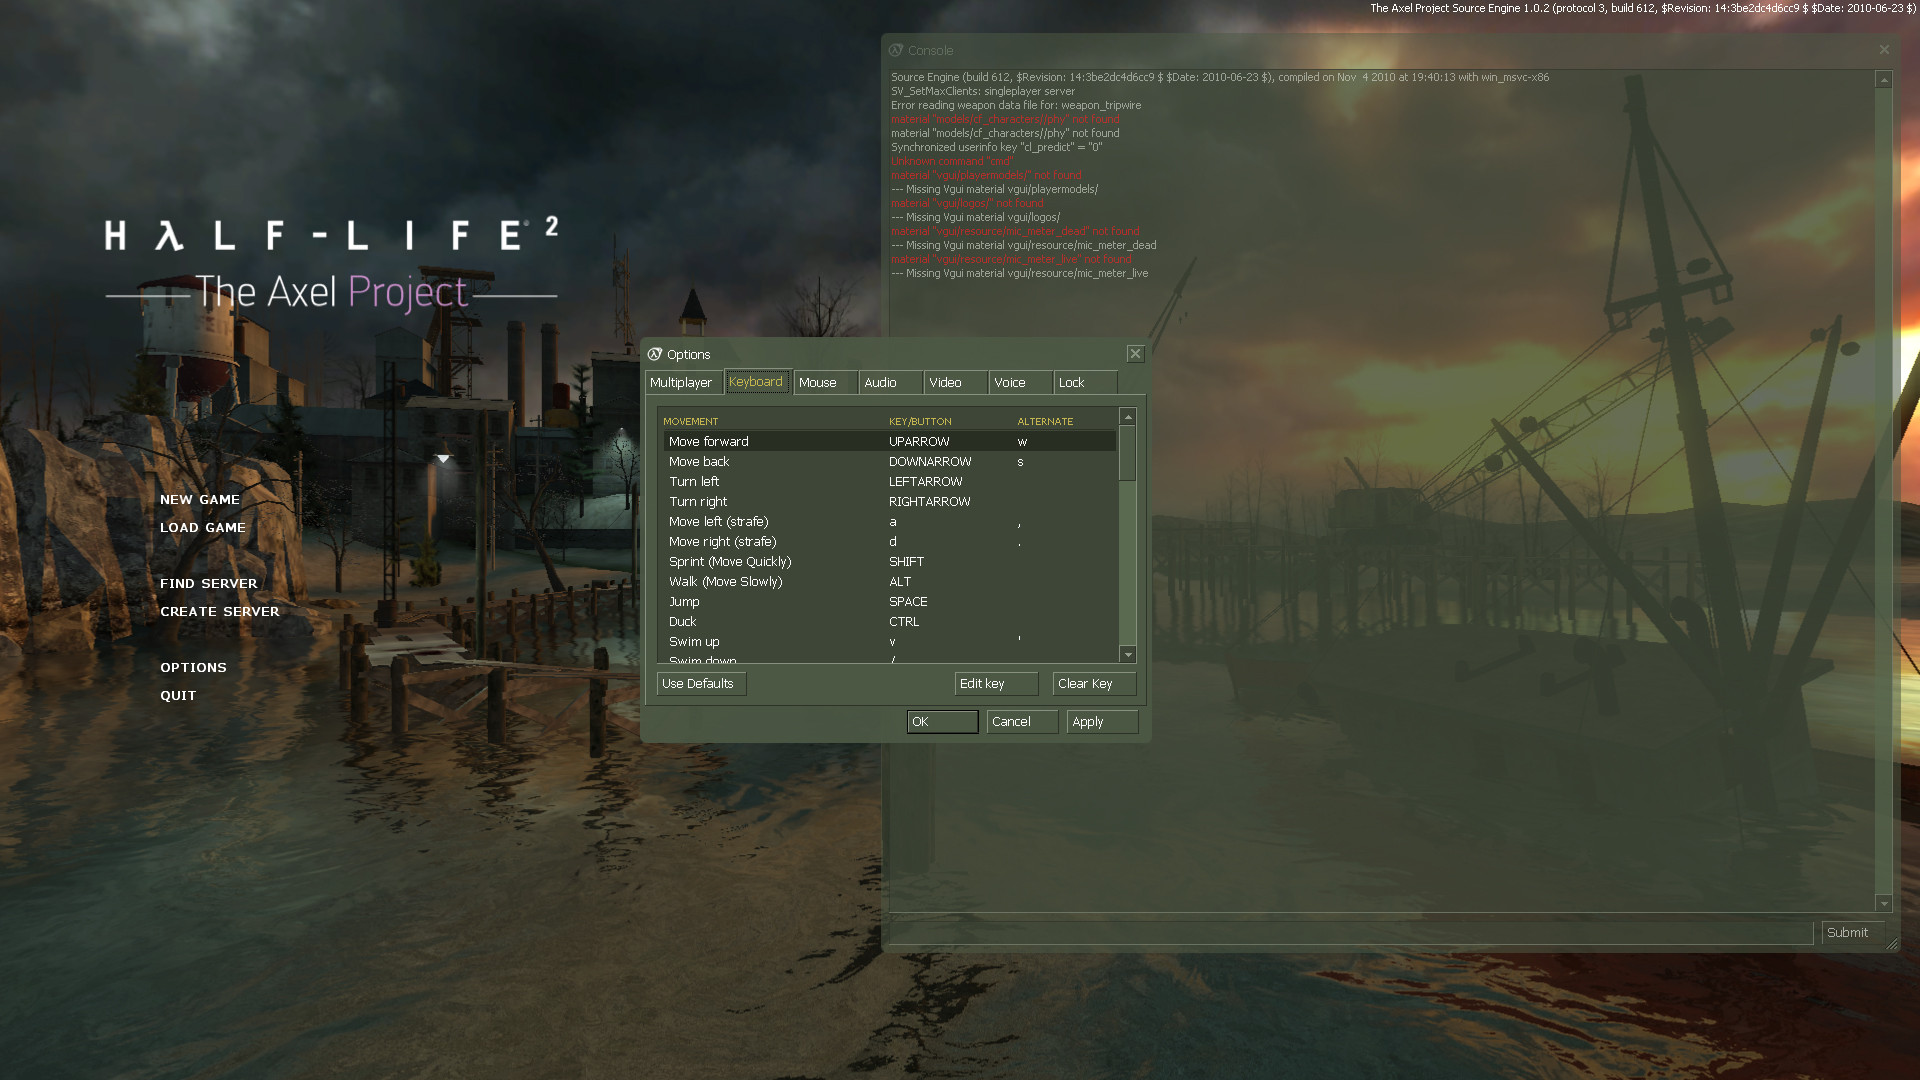The height and width of the screenshot is (1080, 1920).
Task: Open the Multiplayer tab
Action: coord(682,382)
